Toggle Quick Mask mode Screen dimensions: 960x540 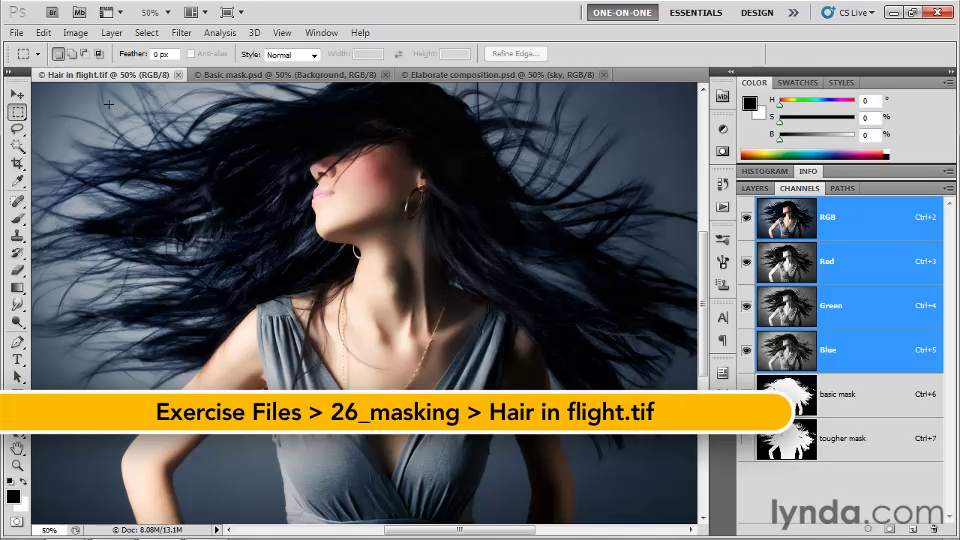17,522
